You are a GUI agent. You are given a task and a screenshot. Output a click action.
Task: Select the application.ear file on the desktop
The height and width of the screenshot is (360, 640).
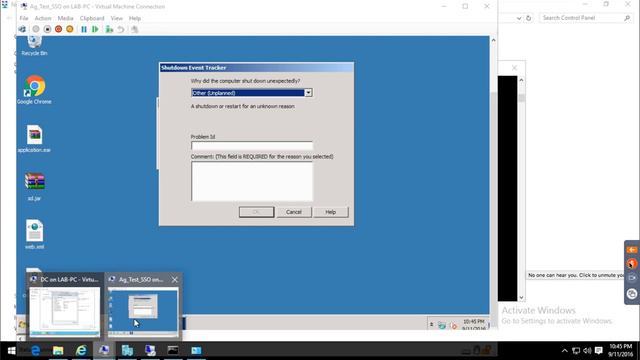34,139
